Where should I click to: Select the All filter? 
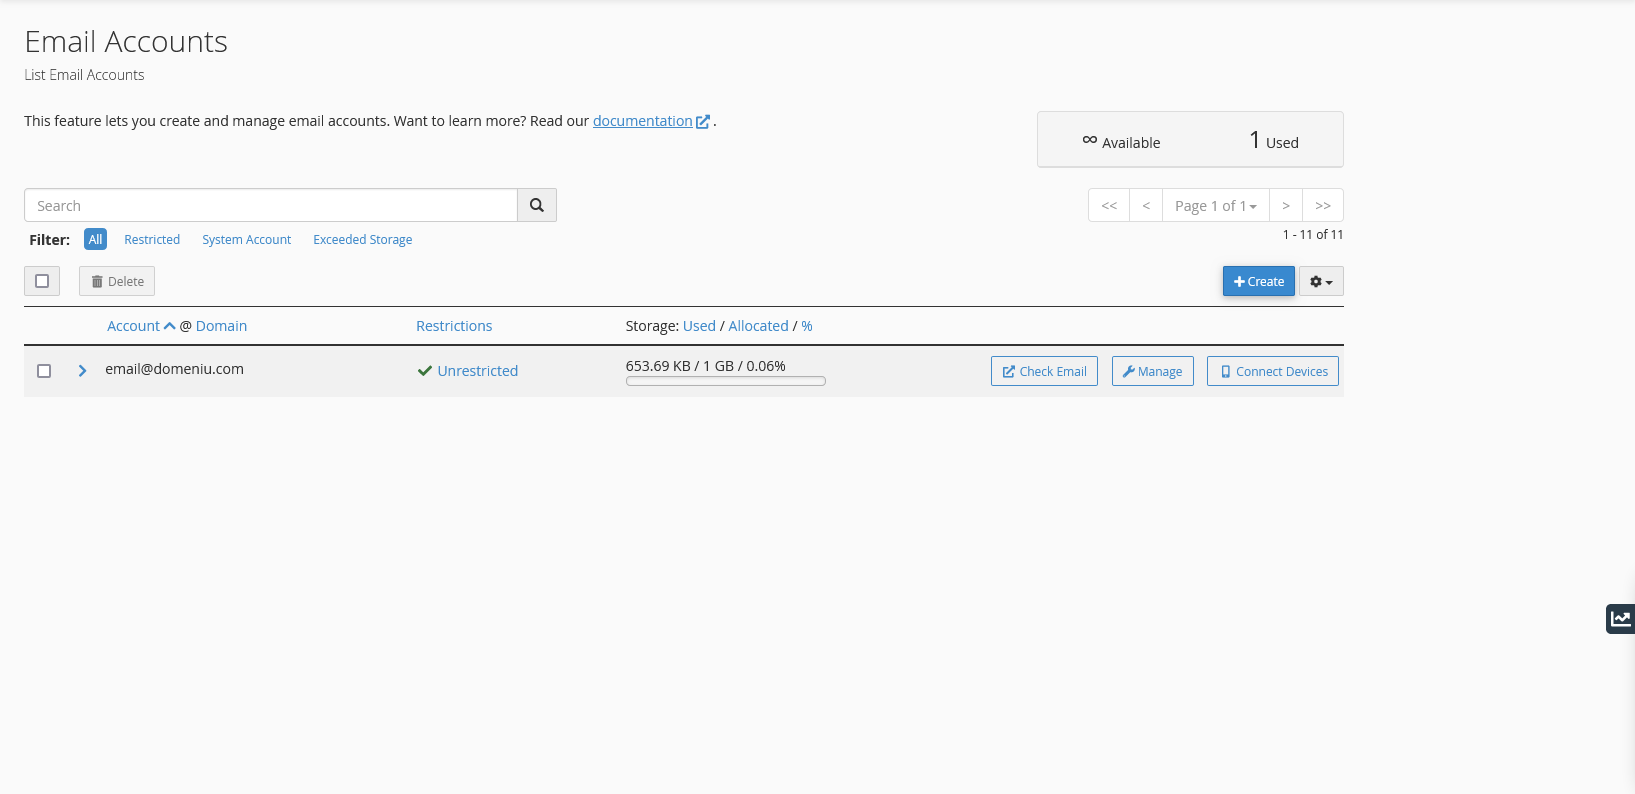pyautogui.click(x=95, y=239)
